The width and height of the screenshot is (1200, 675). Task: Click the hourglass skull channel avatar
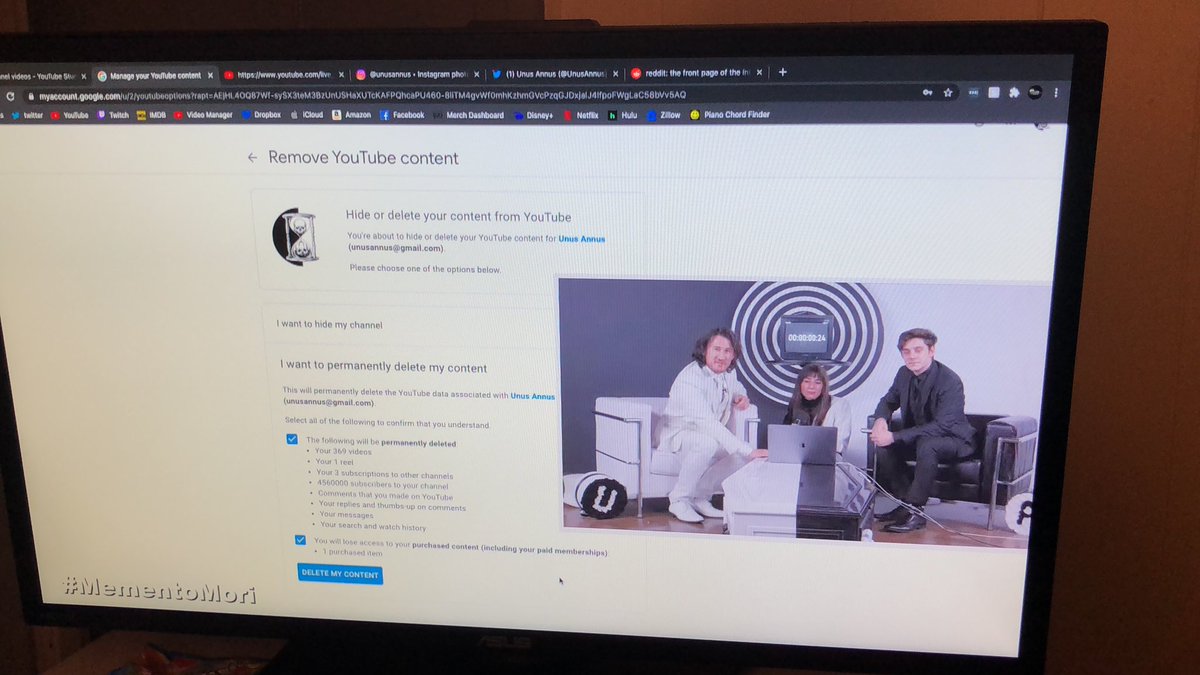(296, 237)
